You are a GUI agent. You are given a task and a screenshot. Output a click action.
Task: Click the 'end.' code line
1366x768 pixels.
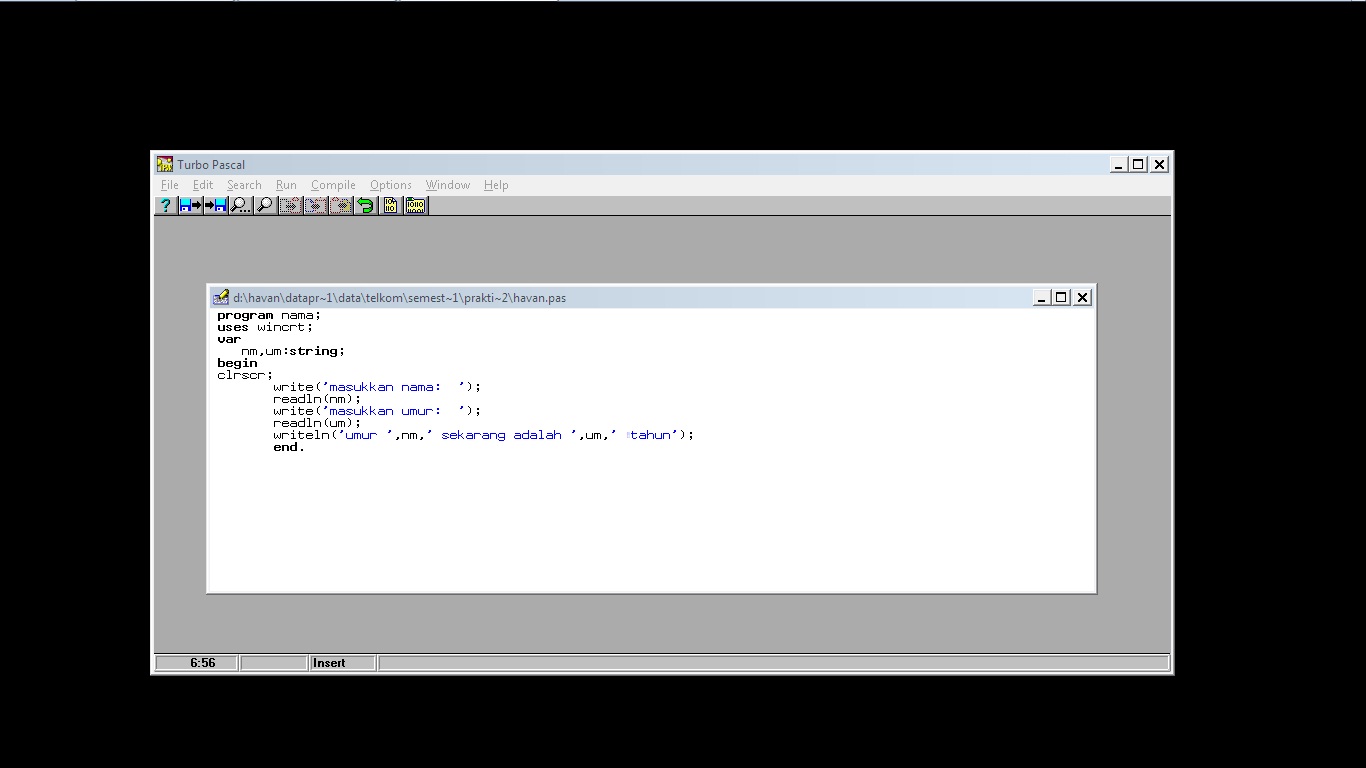pyautogui.click(x=289, y=447)
